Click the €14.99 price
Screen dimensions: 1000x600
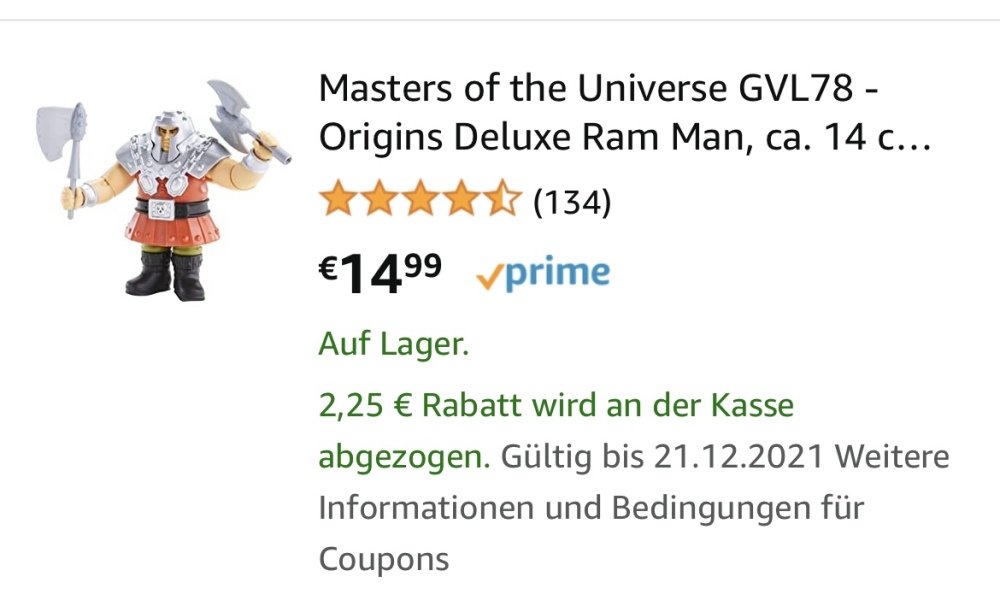pyautogui.click(x=380, y=273)
